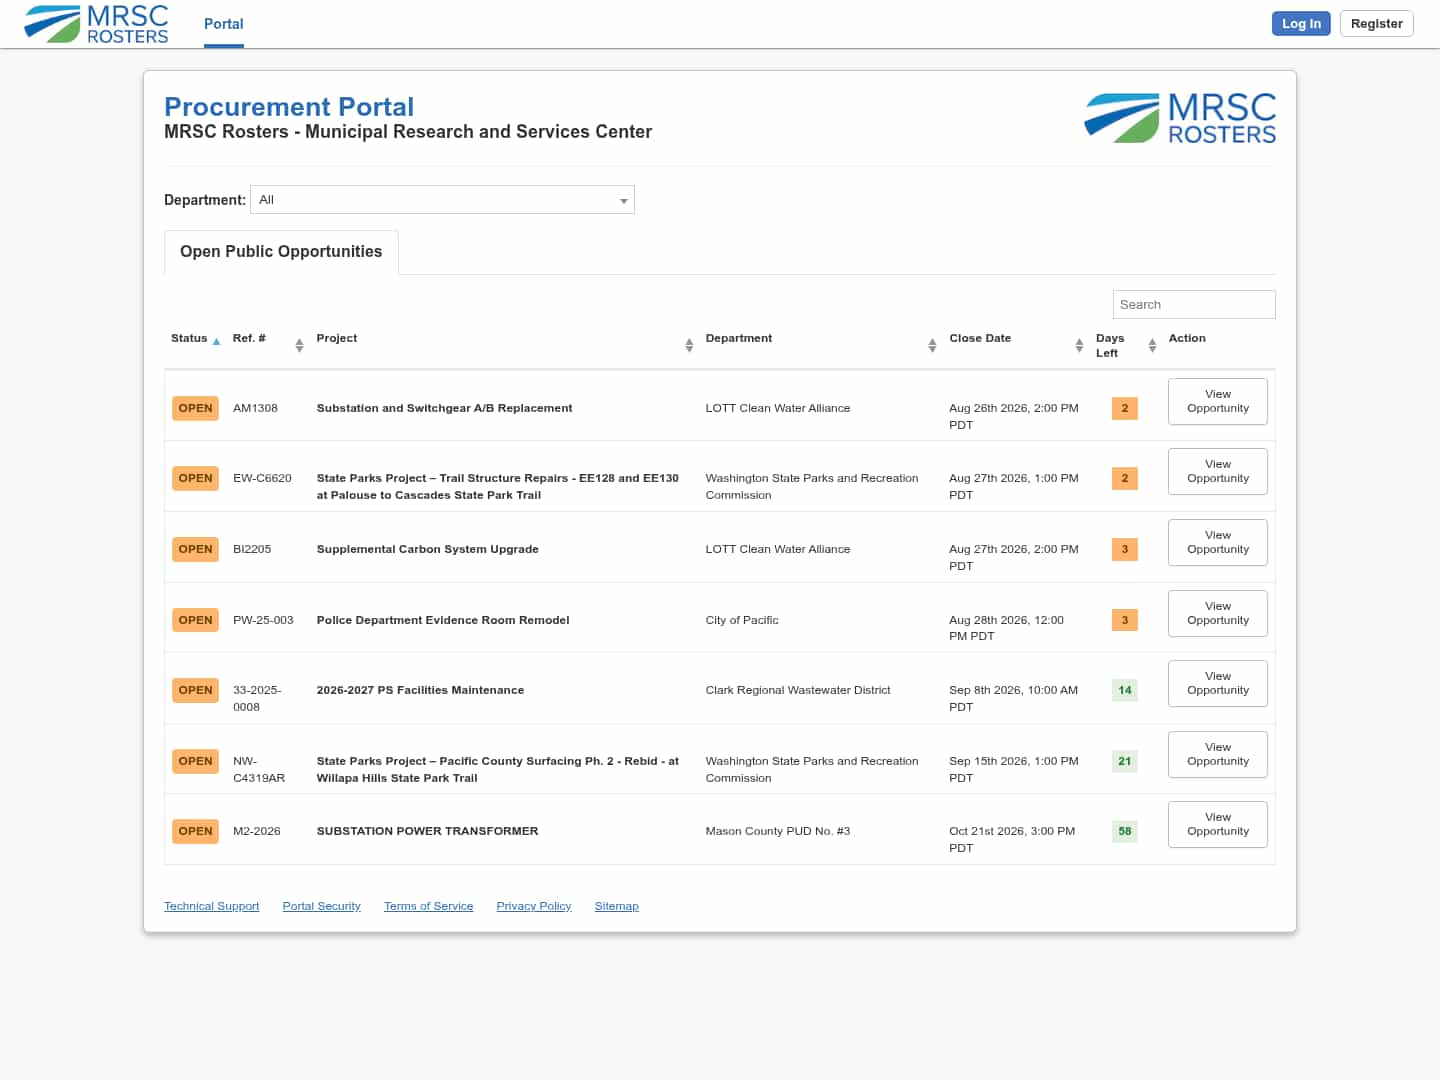The width and height of the screenshot is (1440, 1080).
Task: Click reference number 33-2025-0008
Action: tap(257, 698)
